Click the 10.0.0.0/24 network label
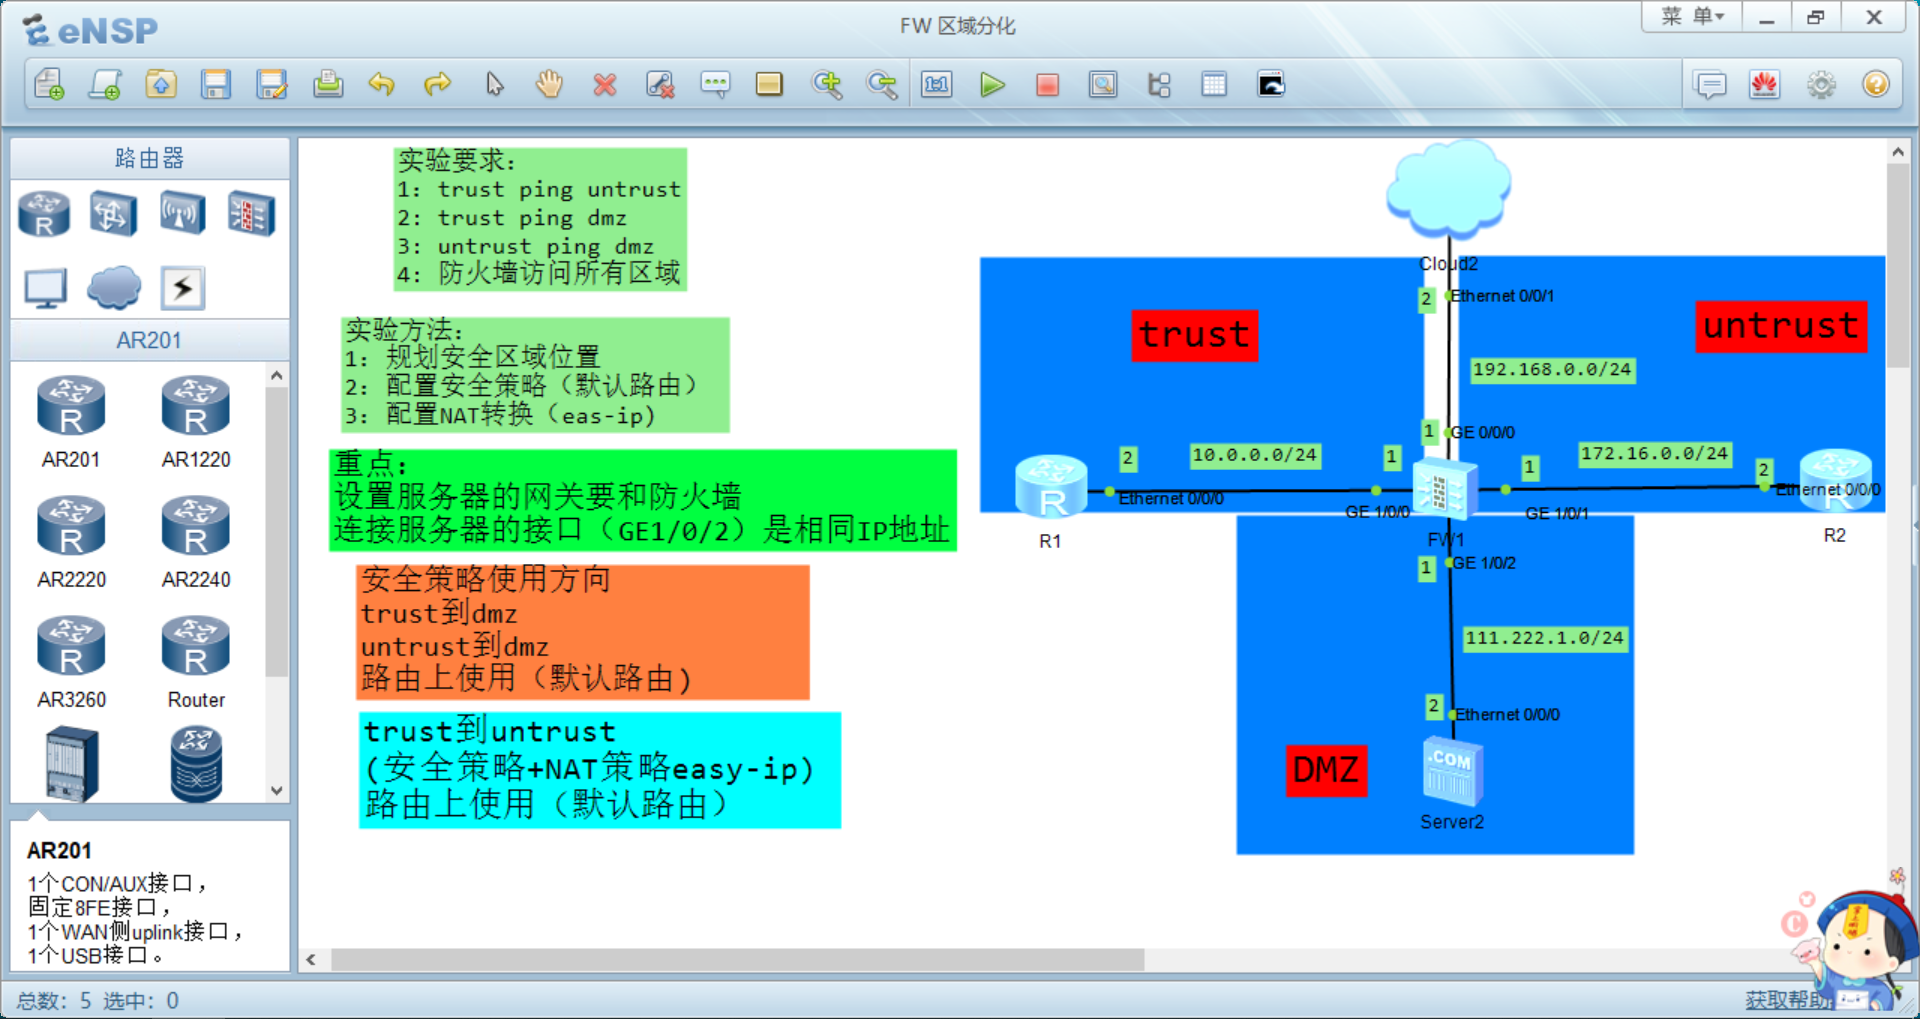 point(1255,455)
